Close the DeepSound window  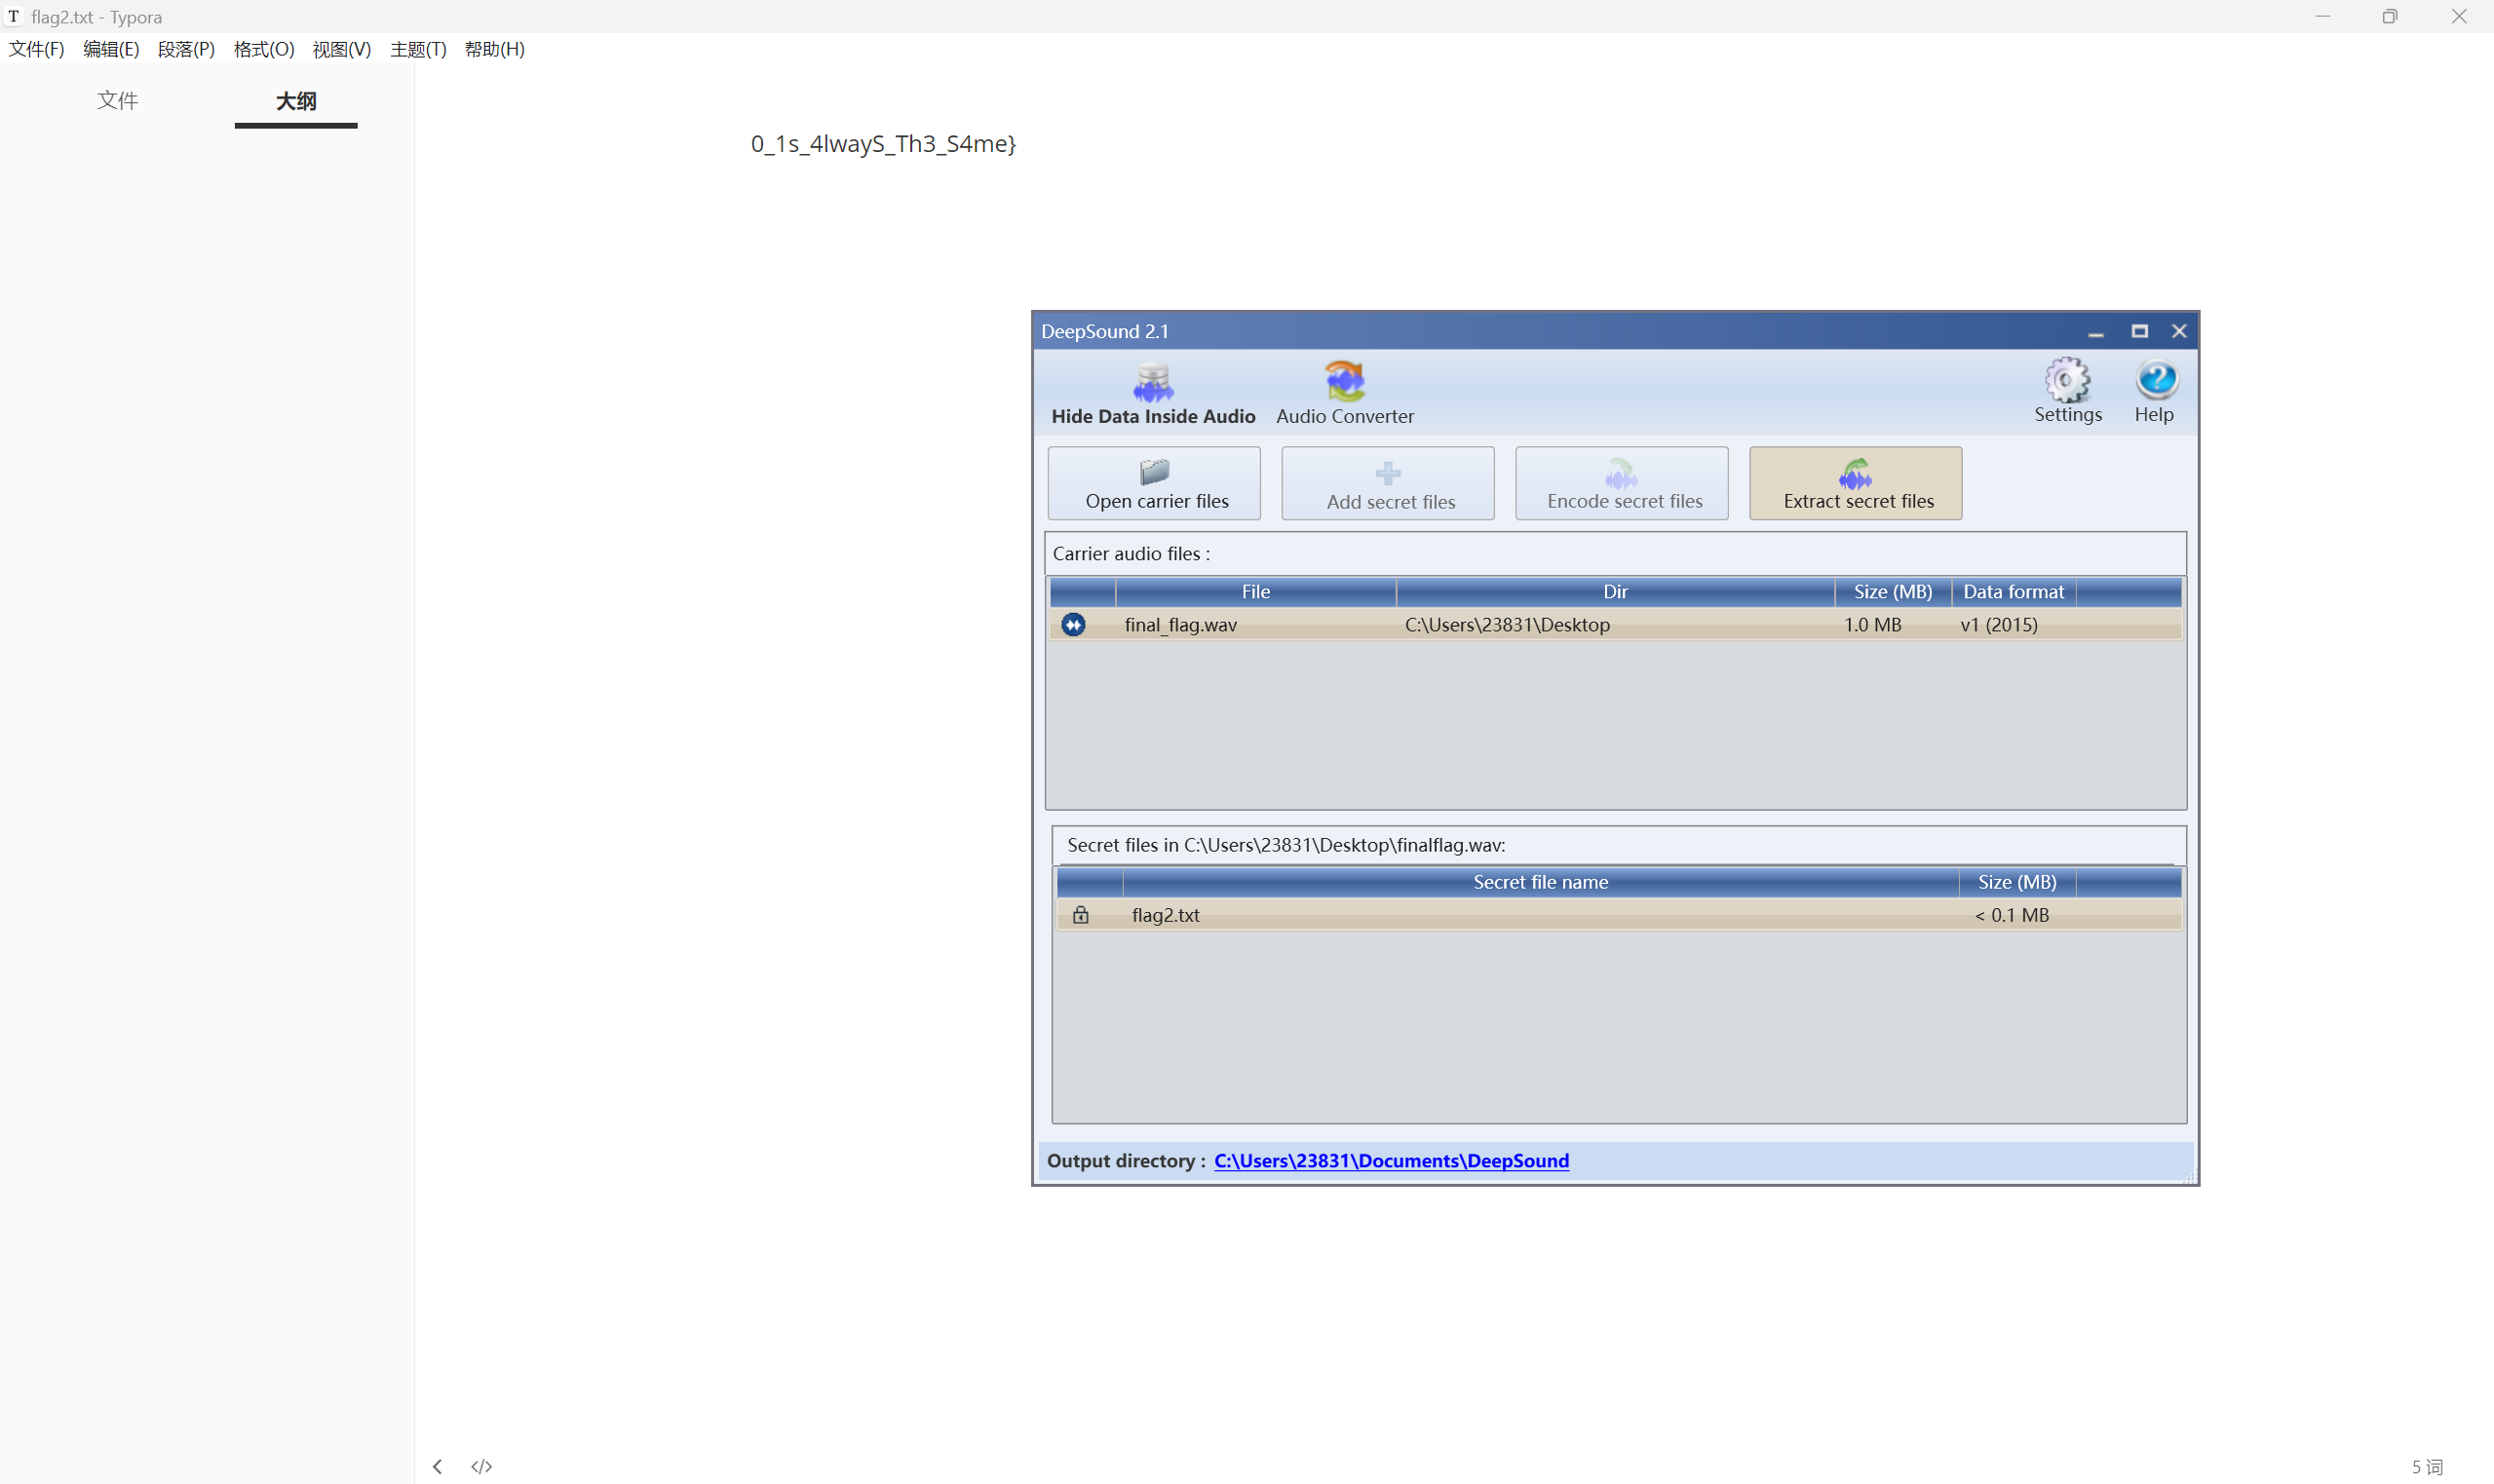[2179, 332]
